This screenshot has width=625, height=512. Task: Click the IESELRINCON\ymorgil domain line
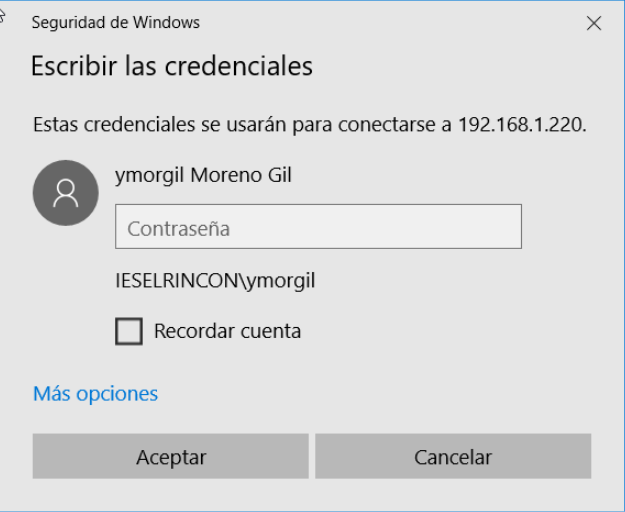pyautogui.click(x=215, y=281)
